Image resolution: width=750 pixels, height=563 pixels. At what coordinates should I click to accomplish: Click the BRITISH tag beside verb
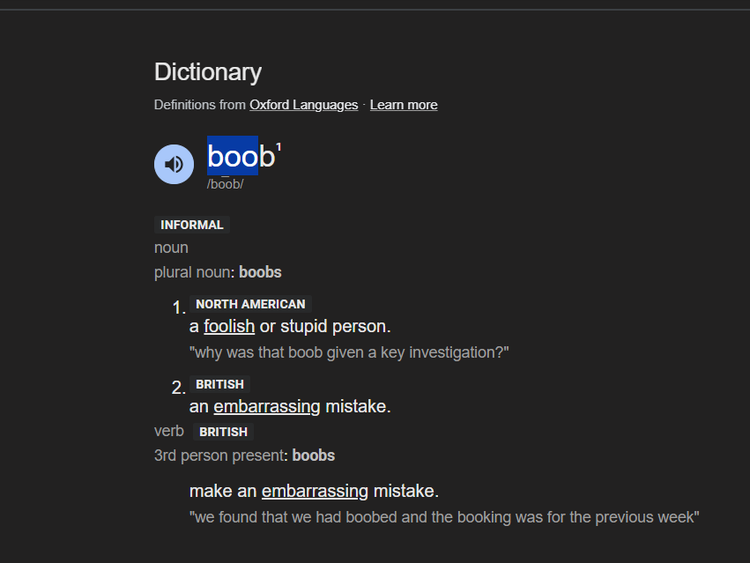(223, 432)
